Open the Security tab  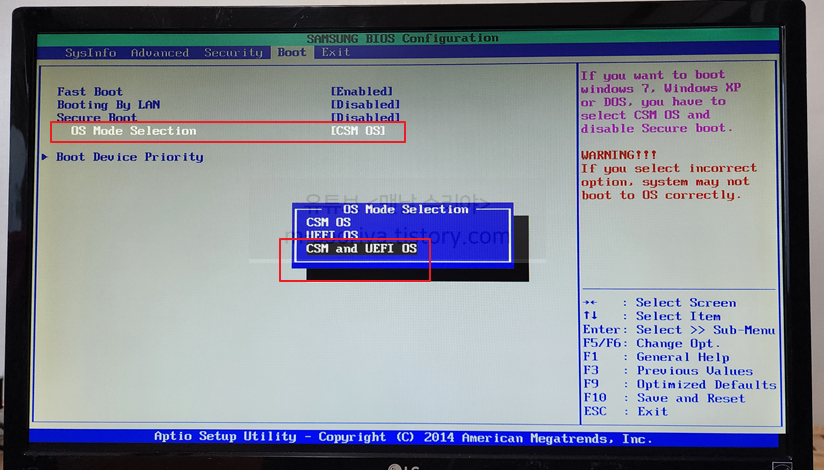click(x=233, y=53)
